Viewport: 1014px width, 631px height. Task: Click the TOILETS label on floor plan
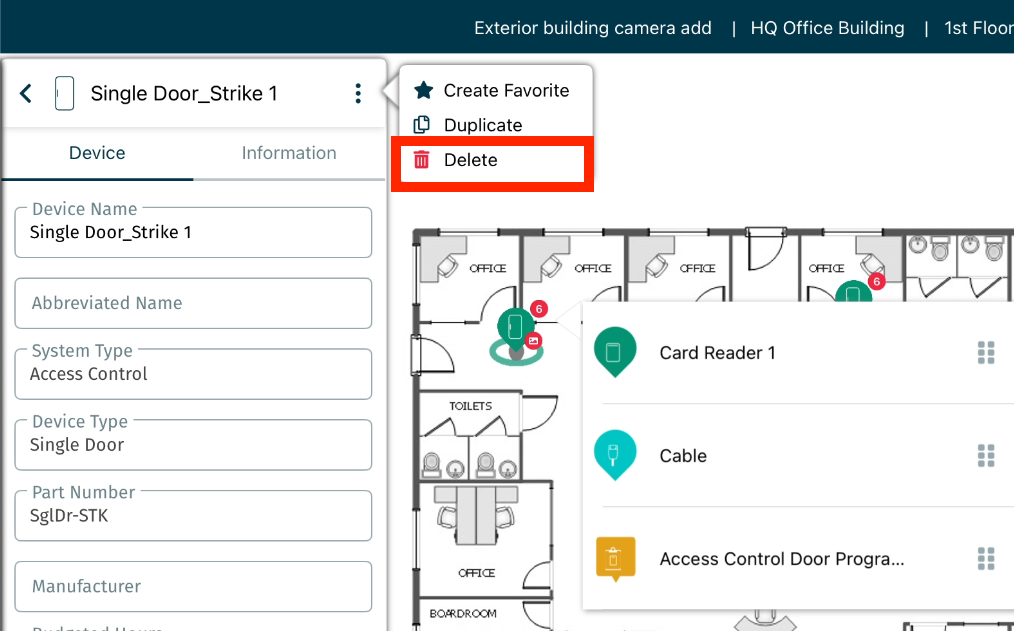point(471,406)
